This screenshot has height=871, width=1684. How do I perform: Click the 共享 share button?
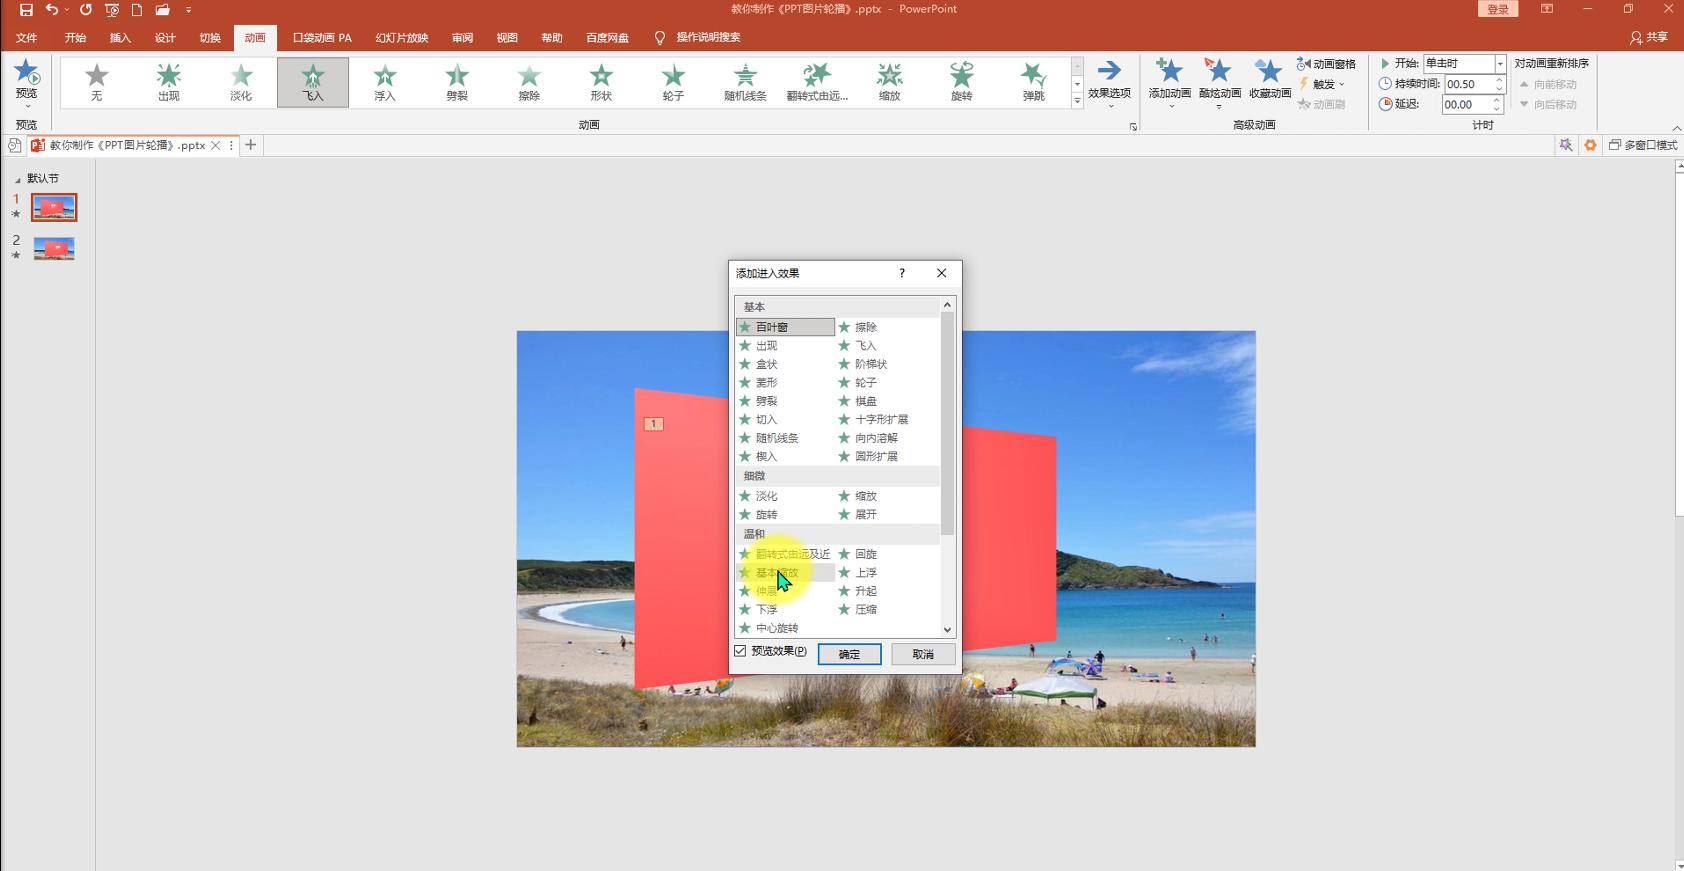pyautogui.click(x=1649, y=38)
